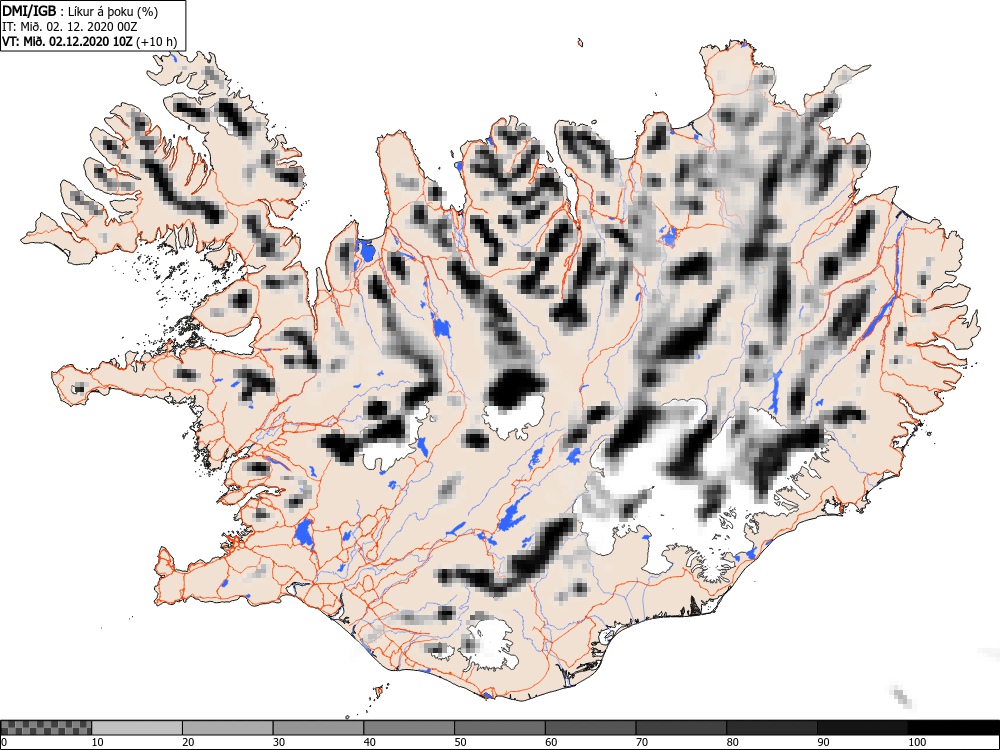Viewport: 1000px width, 750px height.
Task: Click the legend label '50'
Action: 460,742
